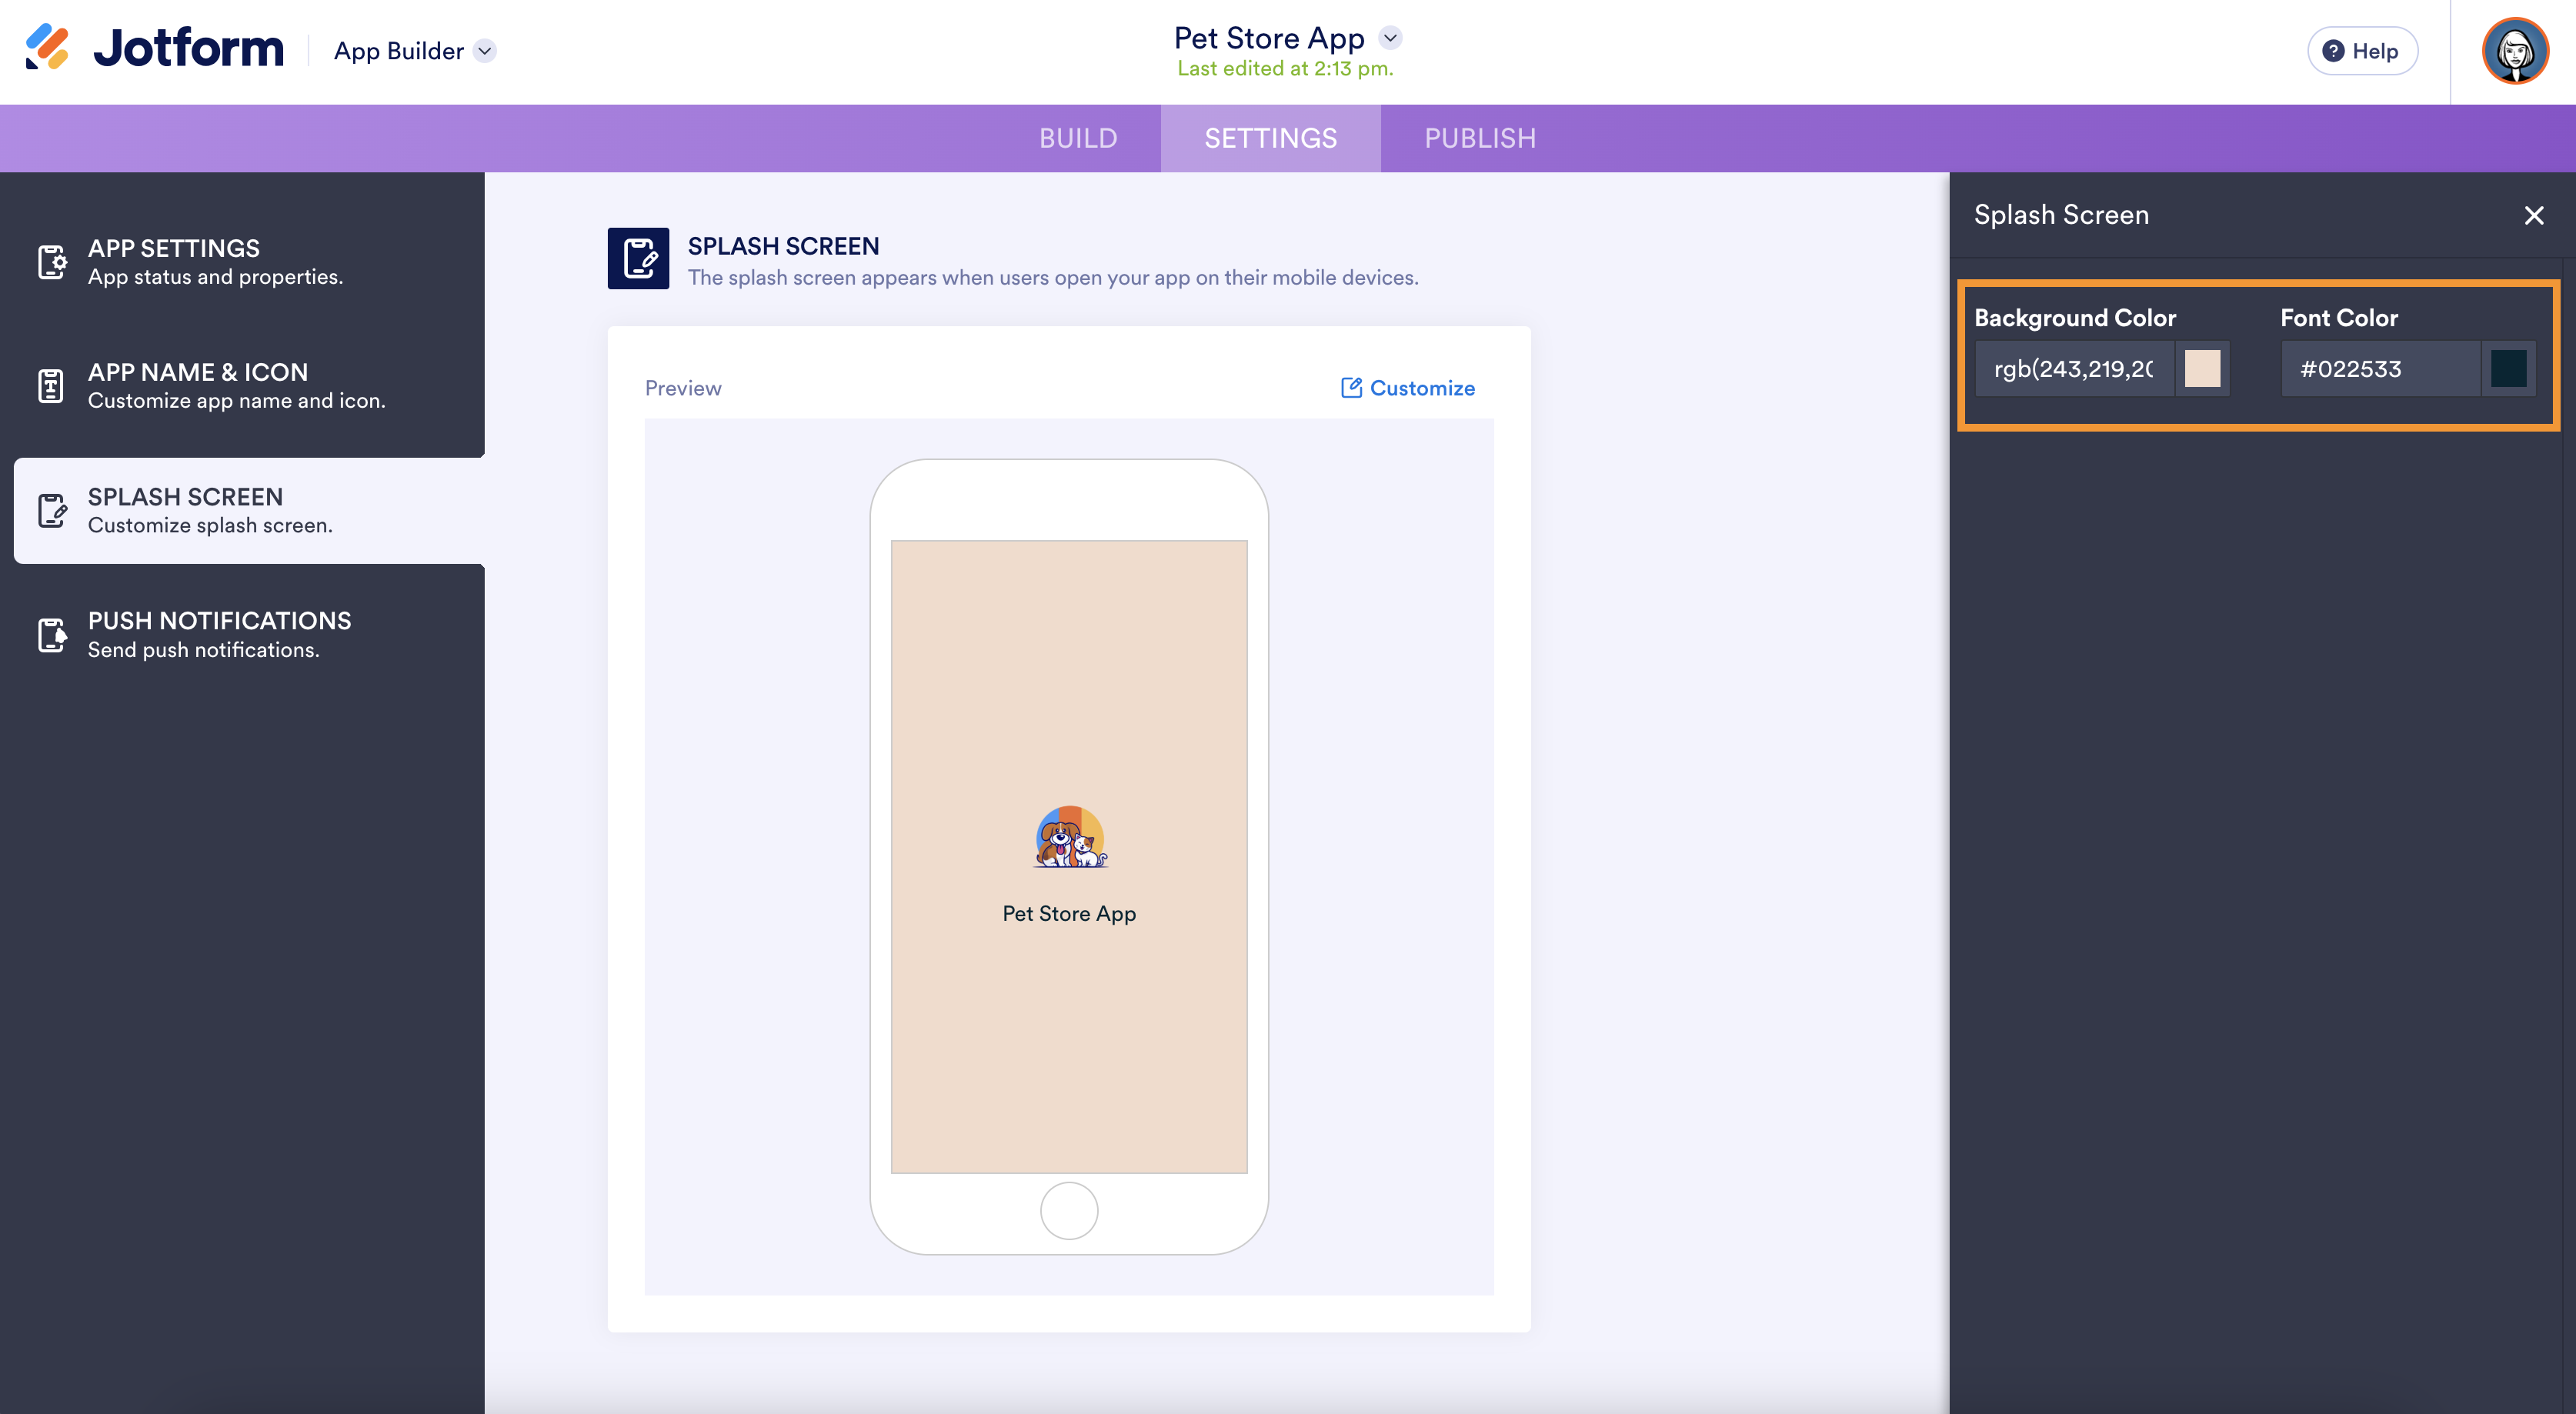Click the Help button
Screen dimensions: 2576x1414
(2362, 51)
